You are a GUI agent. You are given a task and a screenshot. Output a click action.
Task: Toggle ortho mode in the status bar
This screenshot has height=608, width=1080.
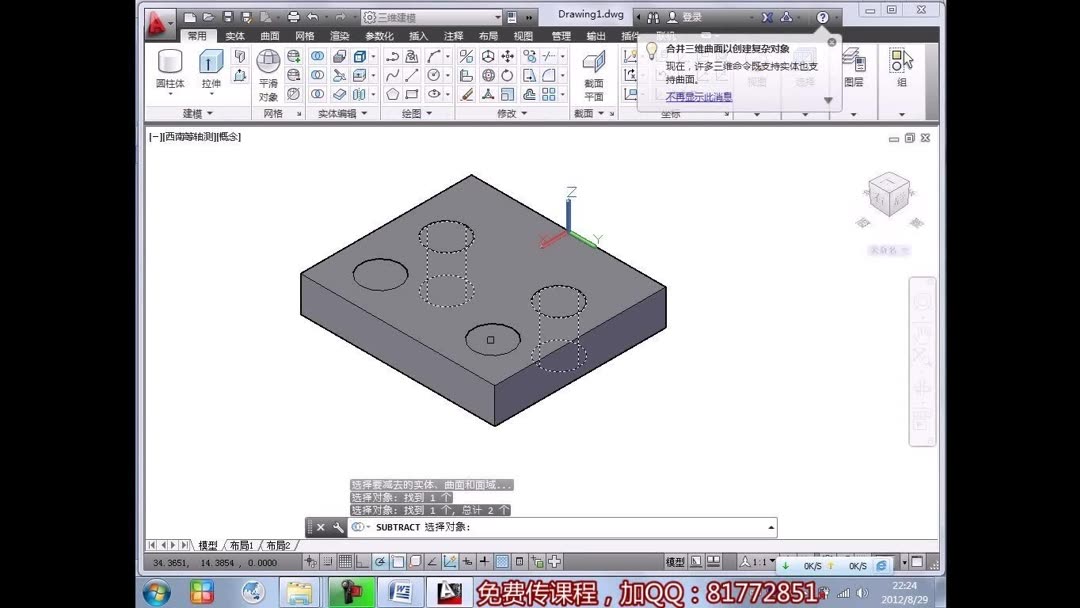362,561
